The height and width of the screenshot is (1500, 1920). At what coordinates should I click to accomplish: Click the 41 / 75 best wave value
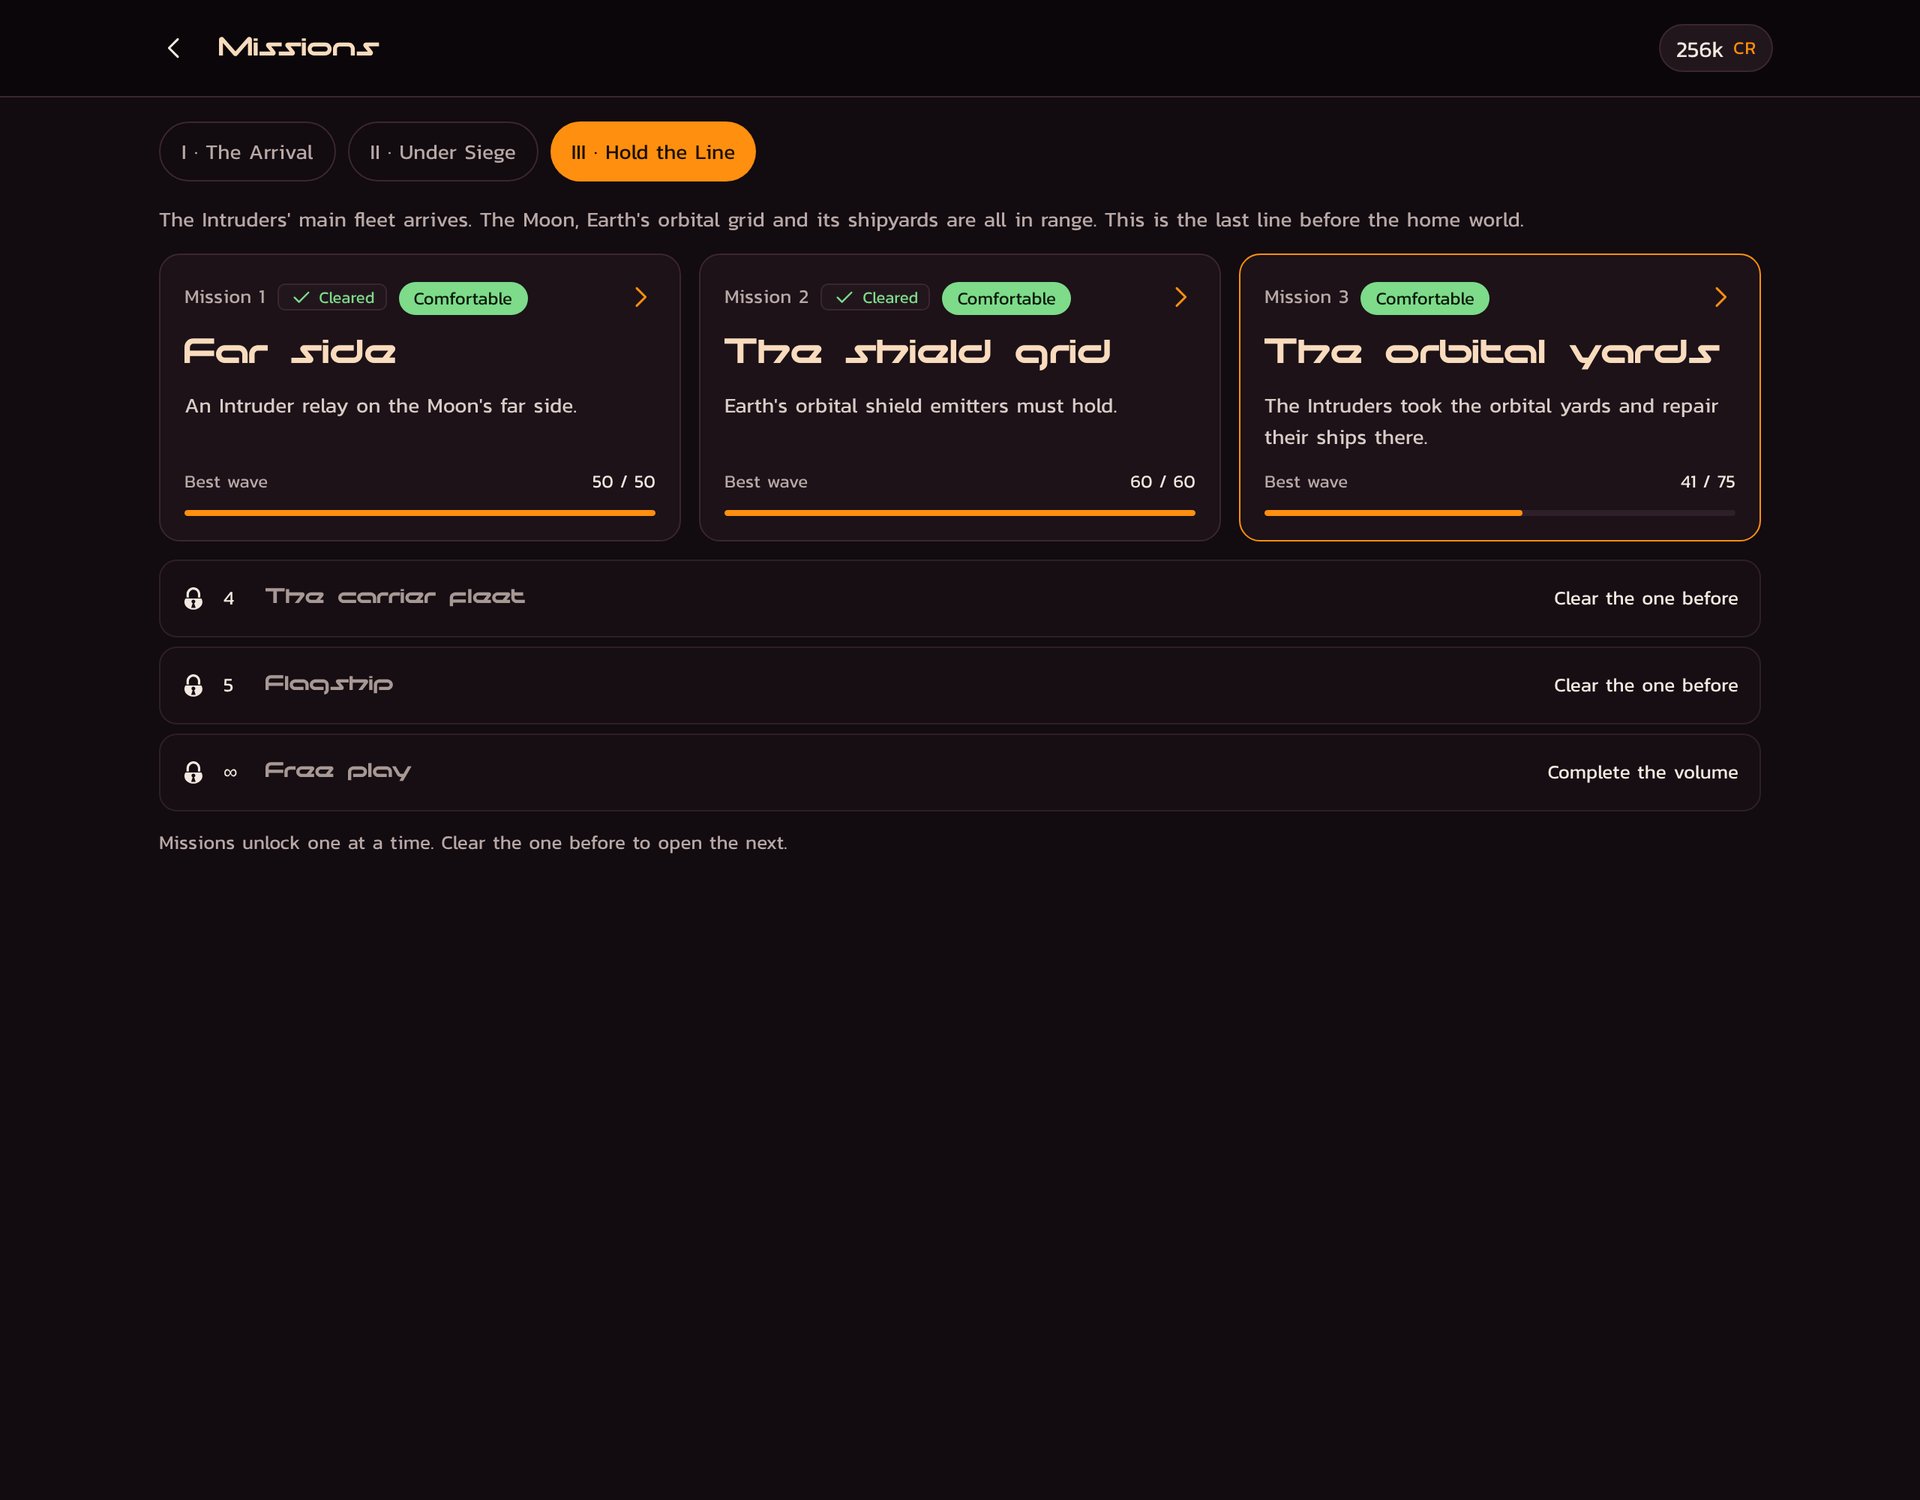point(1707,482)
